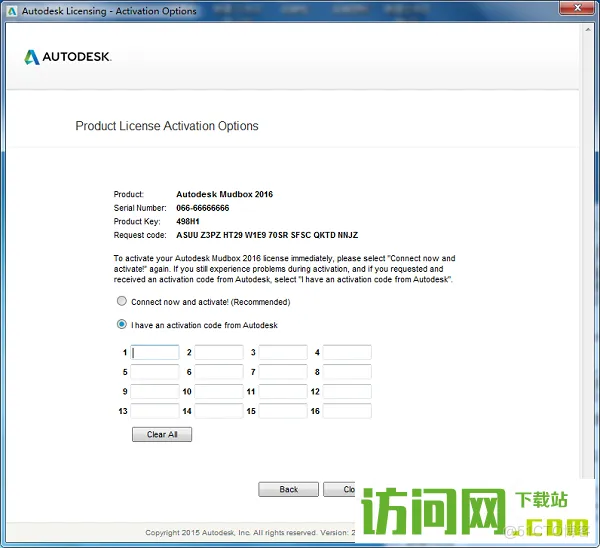Image resolution: width=600 pixels, height=548 pixels.
Task: Click Product License Activation Options heading
Action: click(167, 126)
